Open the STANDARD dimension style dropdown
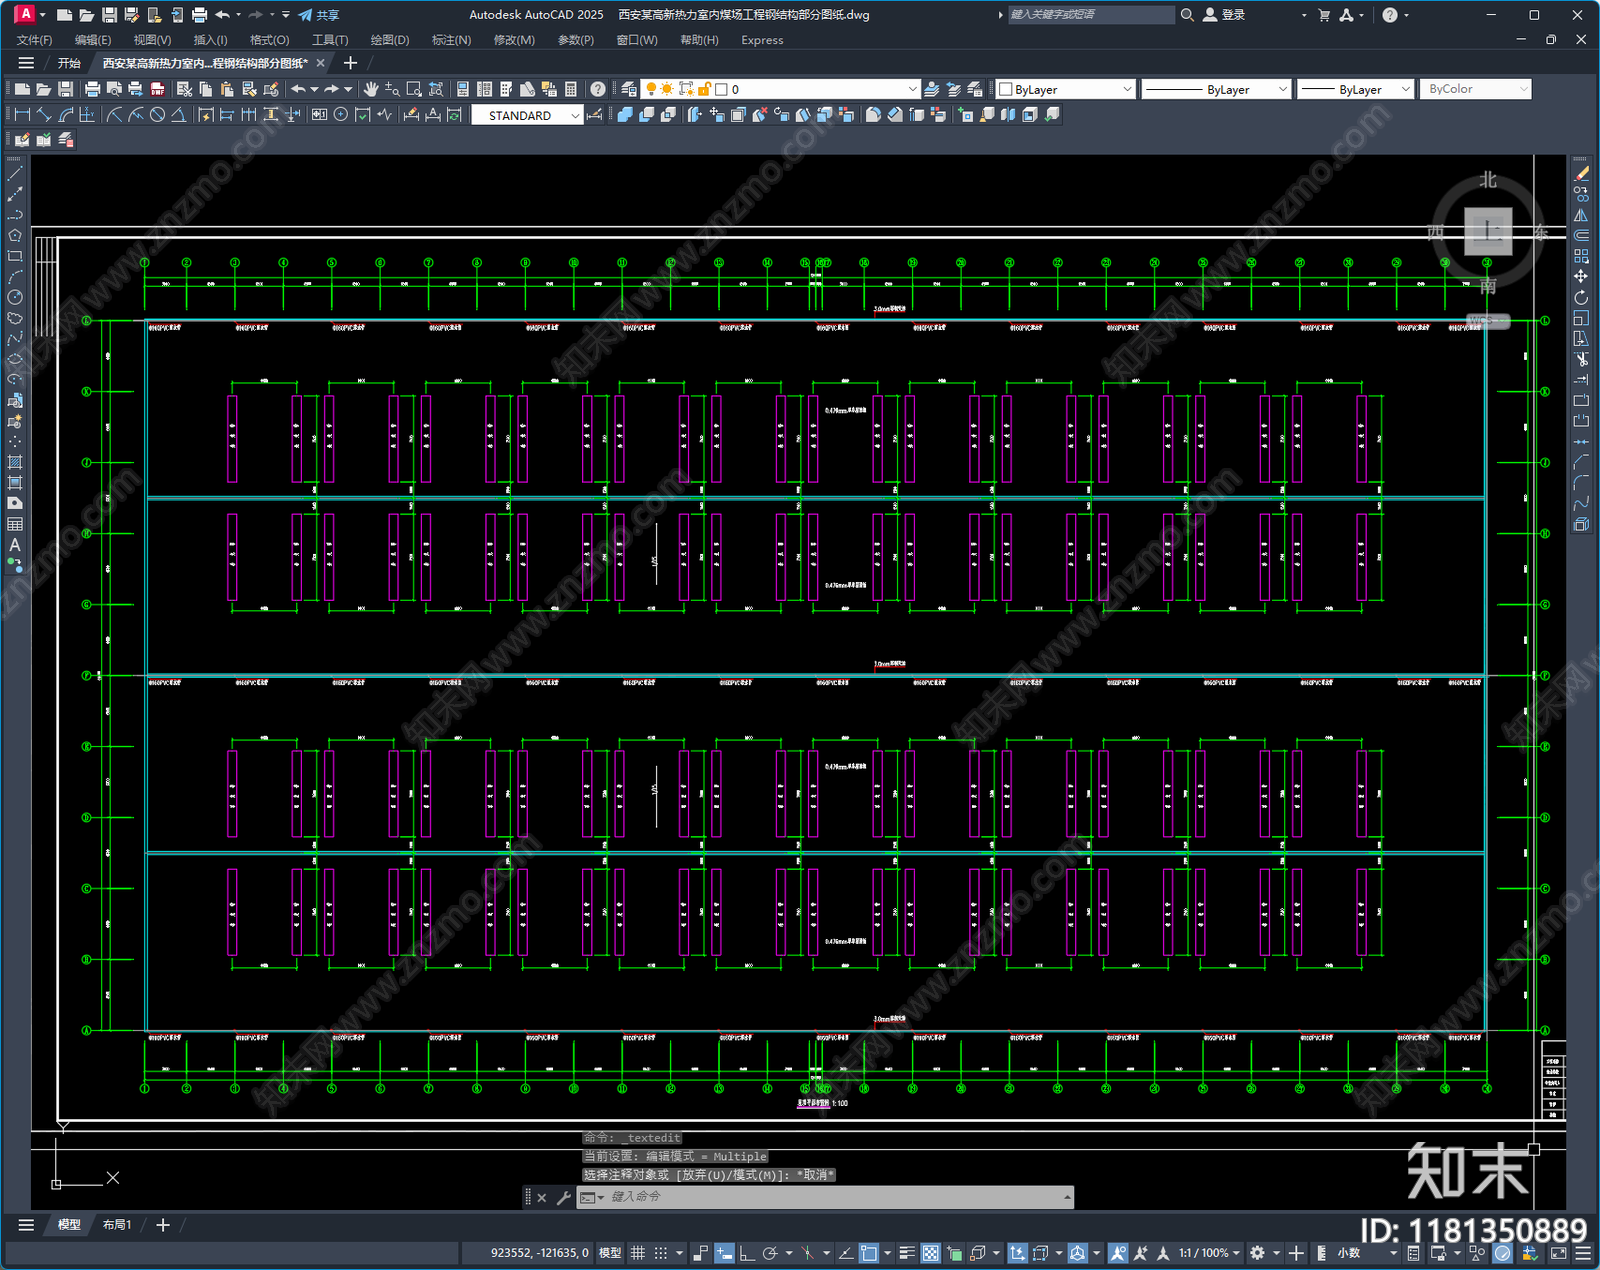This screenshot has width=1600, height=1270. [x=575, y=116]
